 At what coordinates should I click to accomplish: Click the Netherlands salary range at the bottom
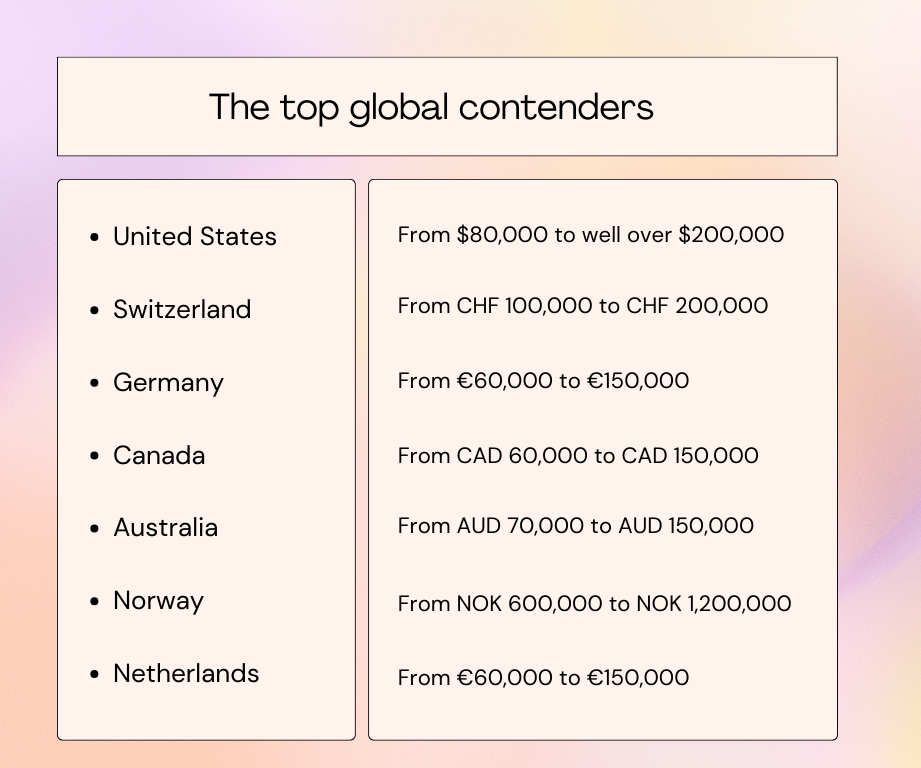coord(543,678)
